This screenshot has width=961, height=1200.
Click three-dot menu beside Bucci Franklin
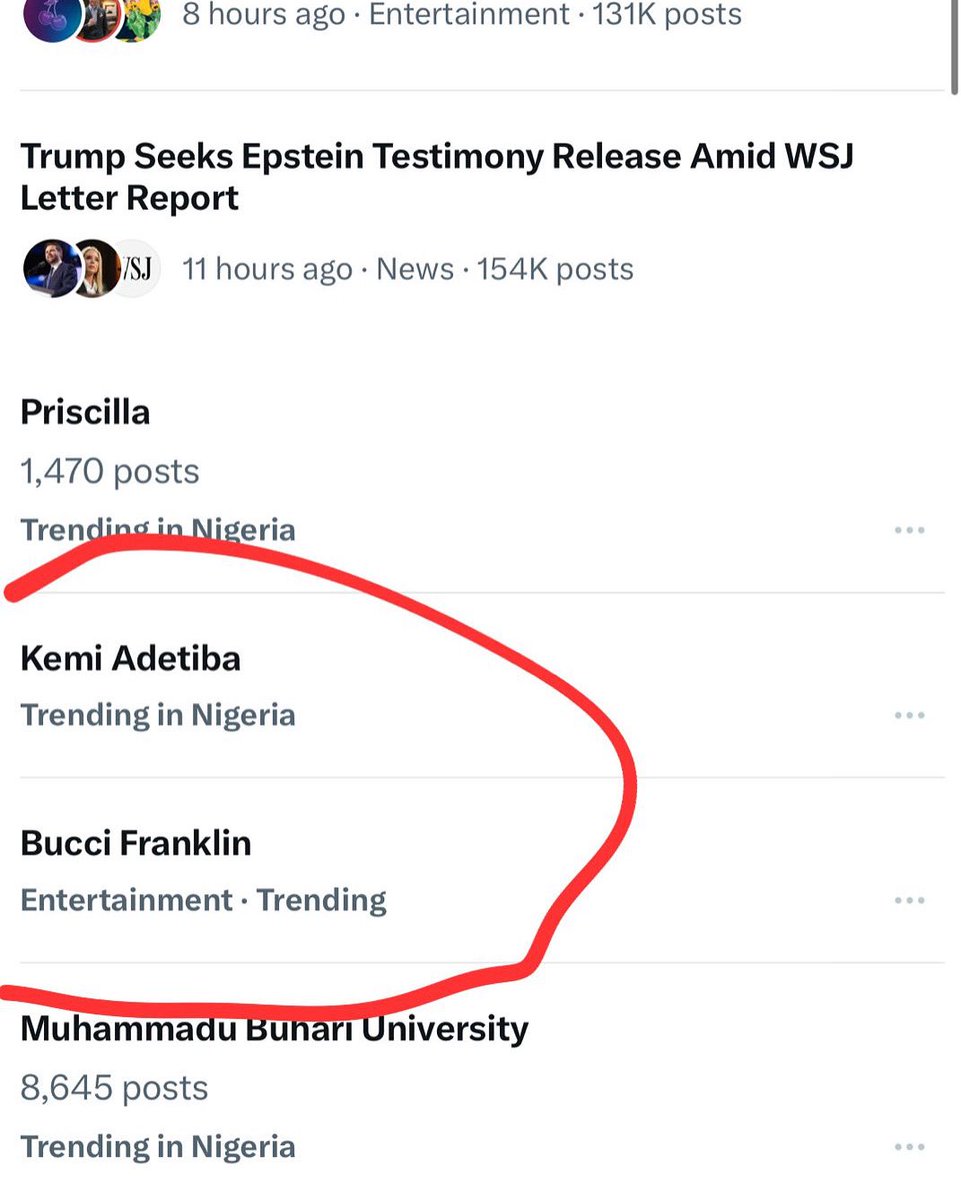(x=908, y=900)
